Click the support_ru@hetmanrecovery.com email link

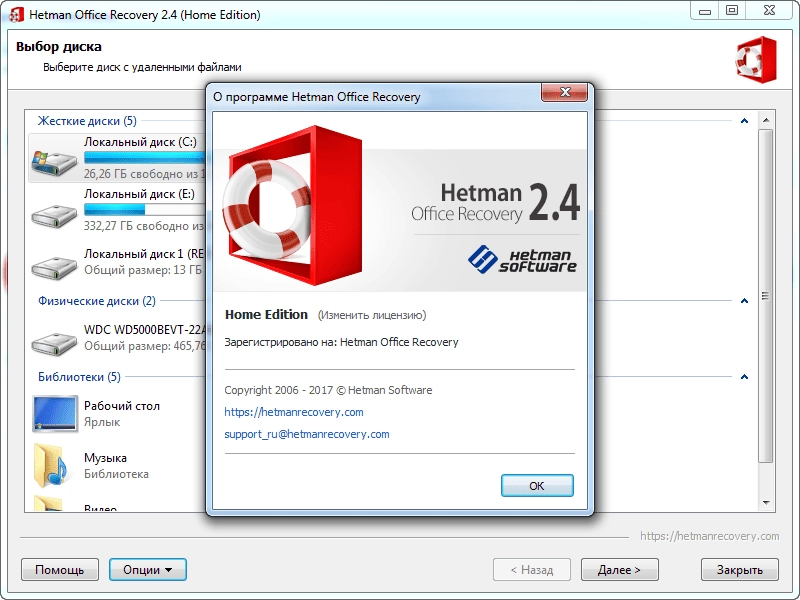pyautogui.click(x=307, y=434)
